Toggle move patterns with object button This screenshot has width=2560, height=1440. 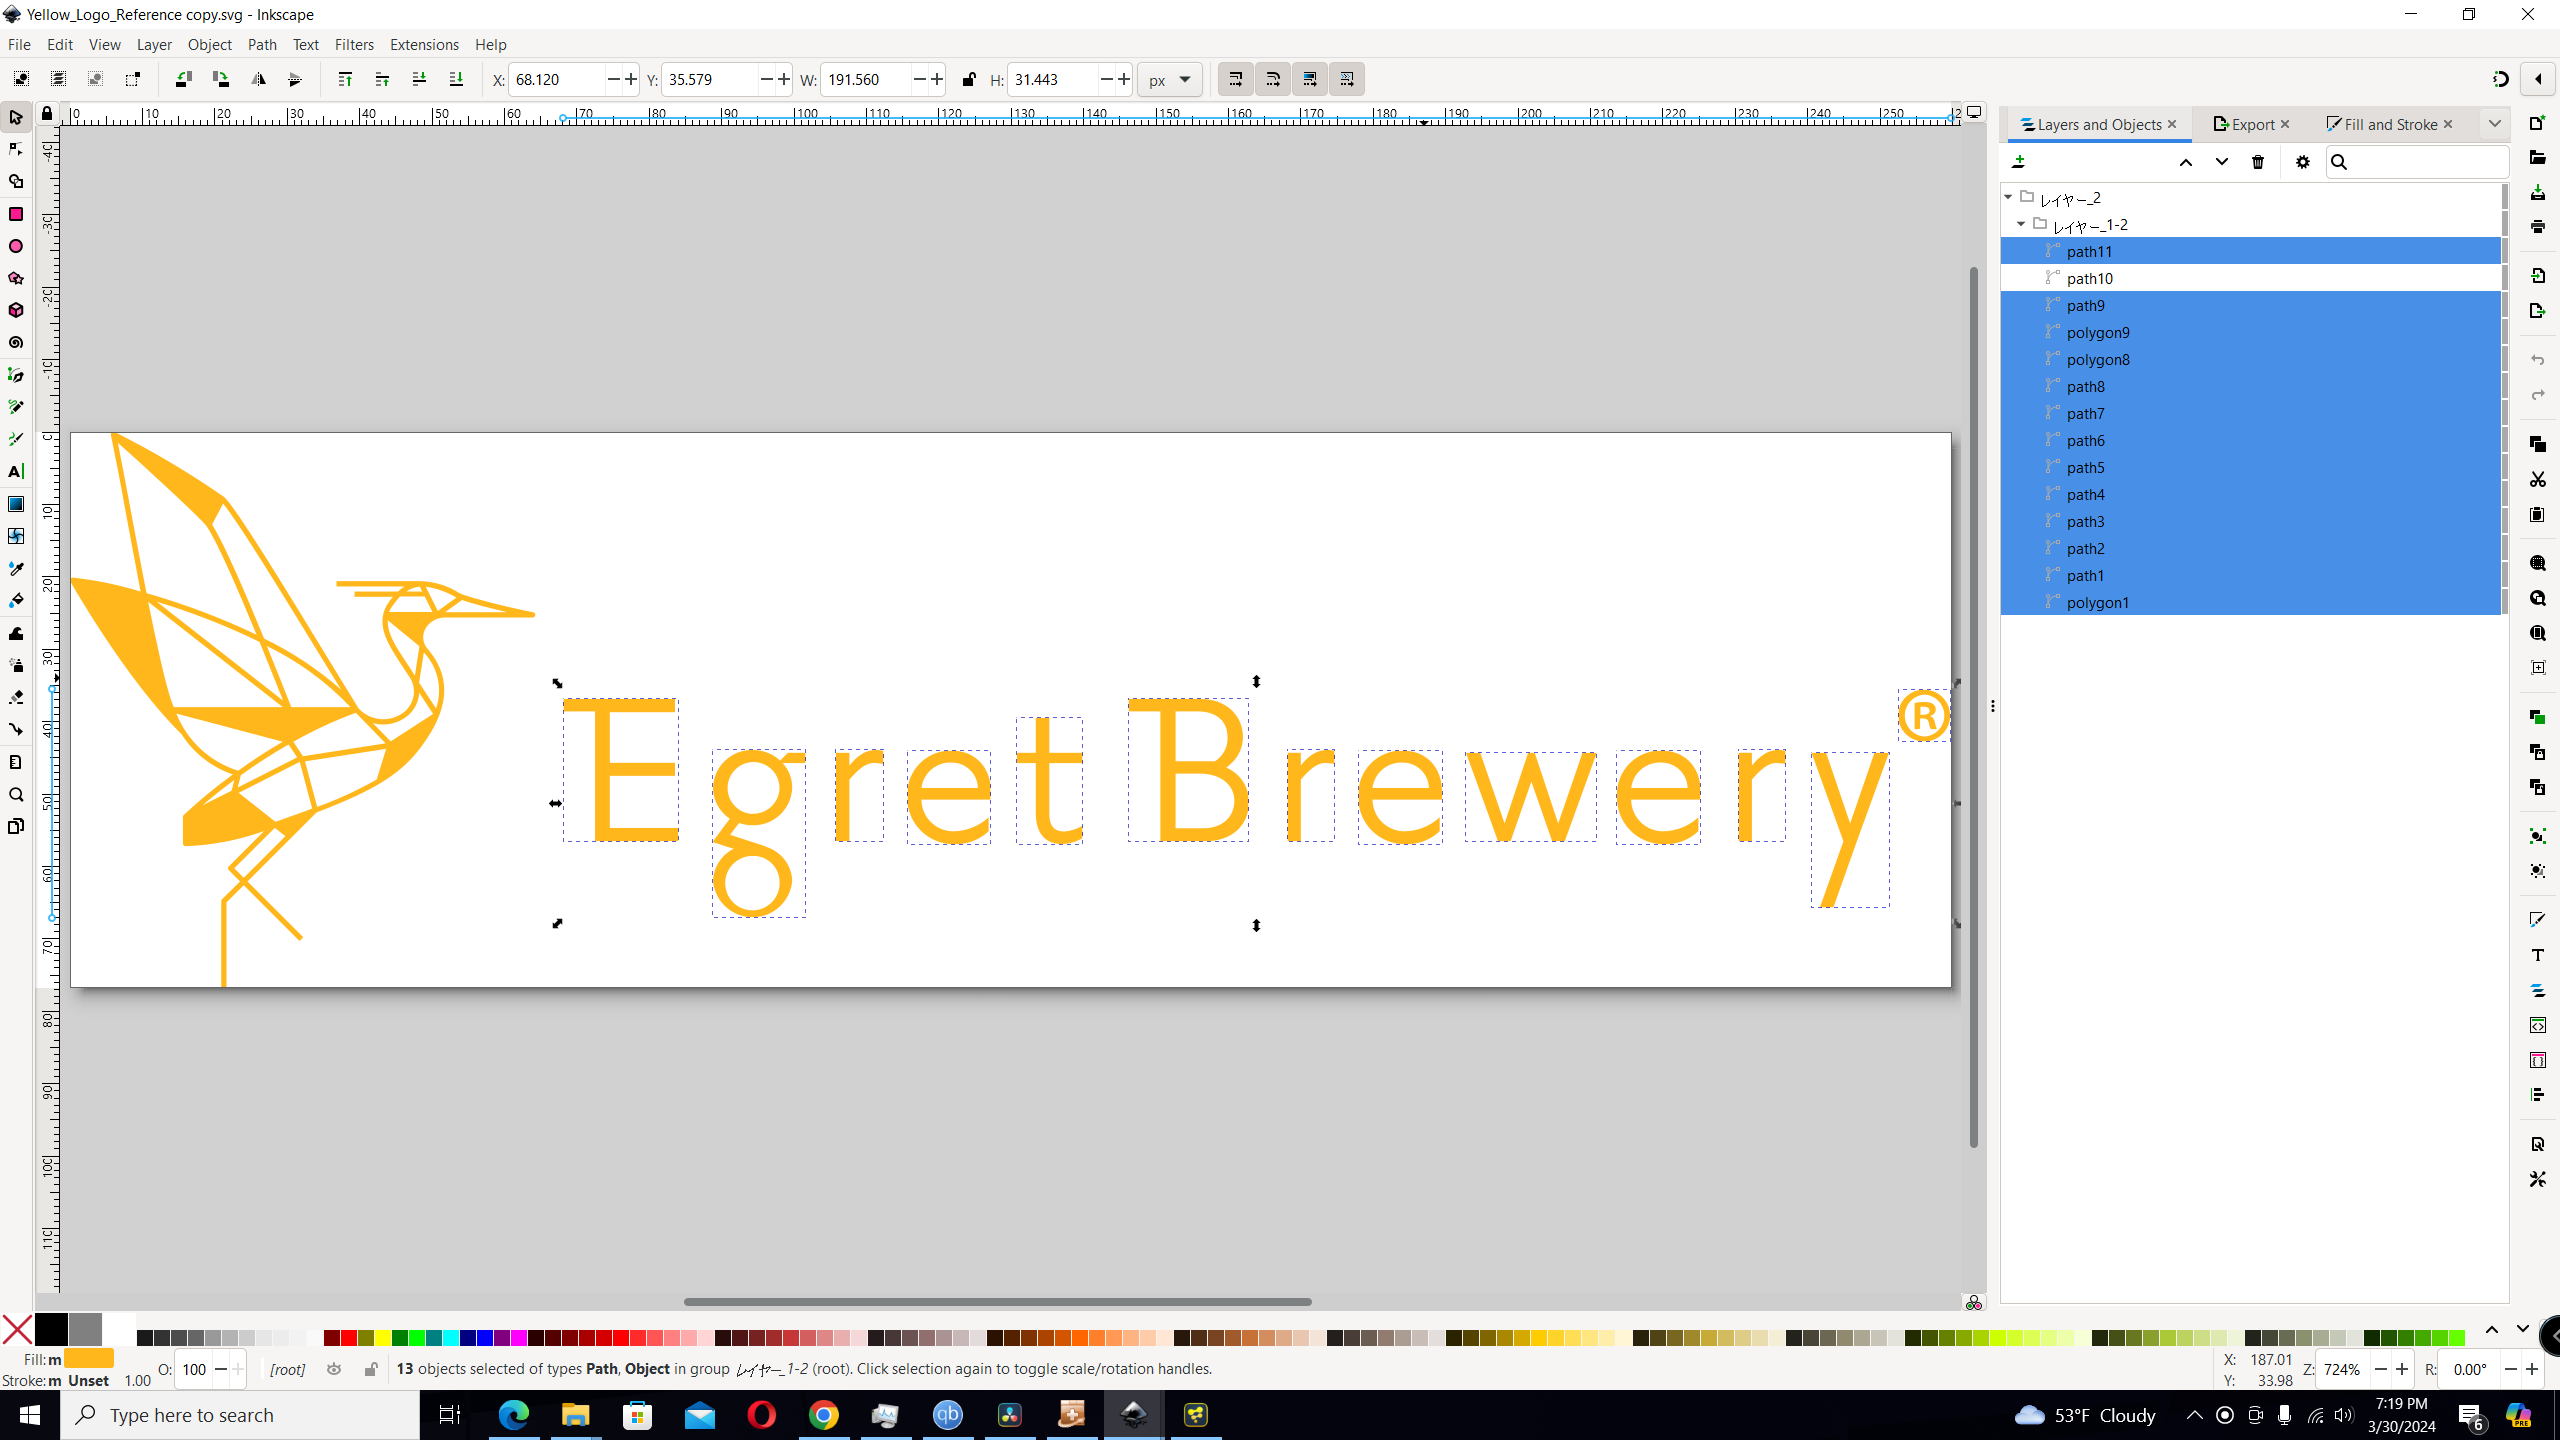pos(1347,79)
